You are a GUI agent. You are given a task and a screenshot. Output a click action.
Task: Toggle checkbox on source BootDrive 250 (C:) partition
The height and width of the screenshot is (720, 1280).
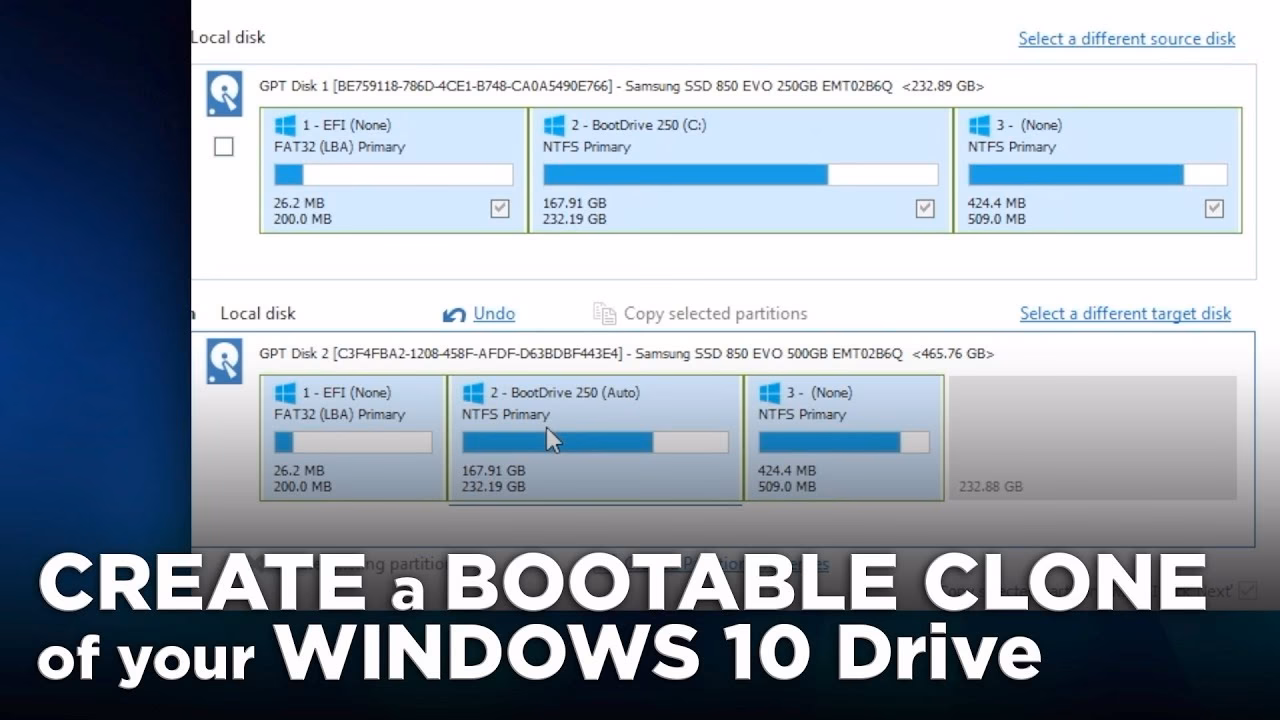point(925,208)
